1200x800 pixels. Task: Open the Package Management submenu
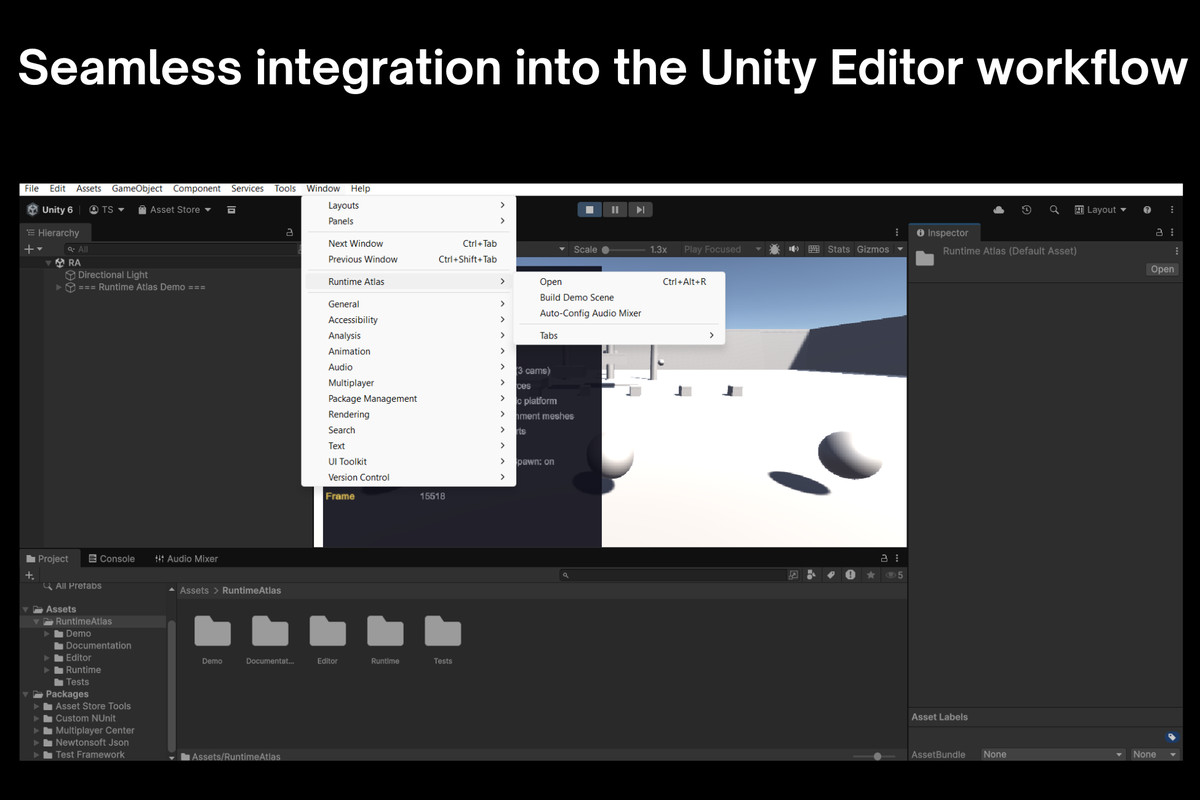[x=409, y=399]
